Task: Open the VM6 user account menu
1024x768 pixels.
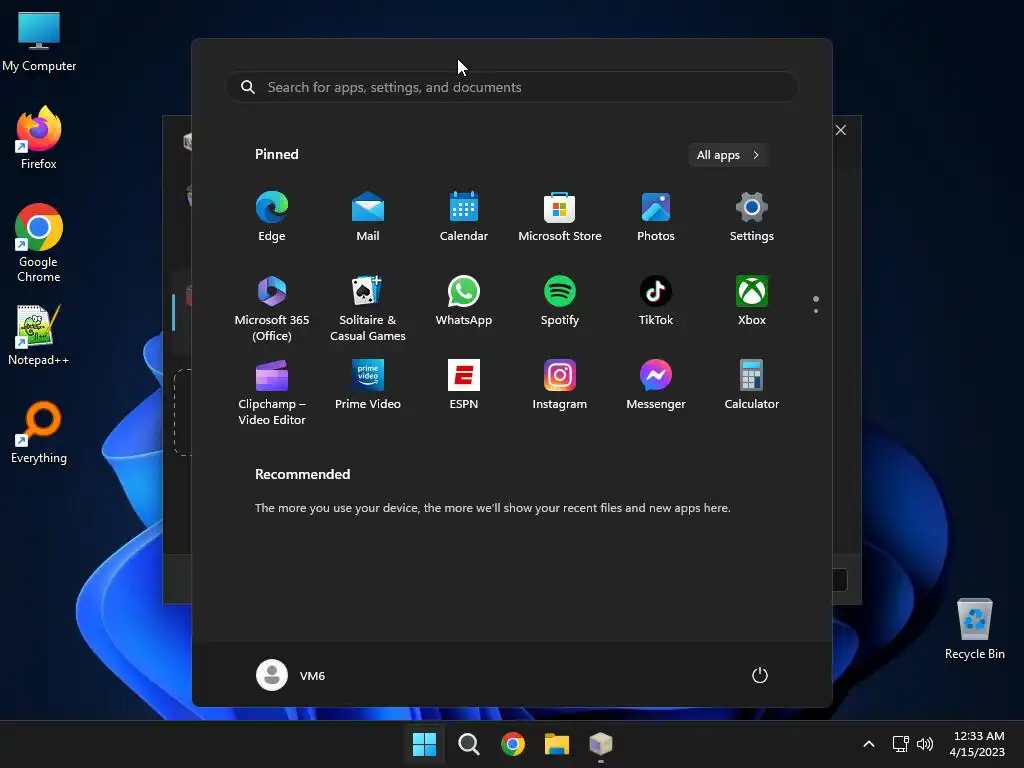Action: [291, 675]
